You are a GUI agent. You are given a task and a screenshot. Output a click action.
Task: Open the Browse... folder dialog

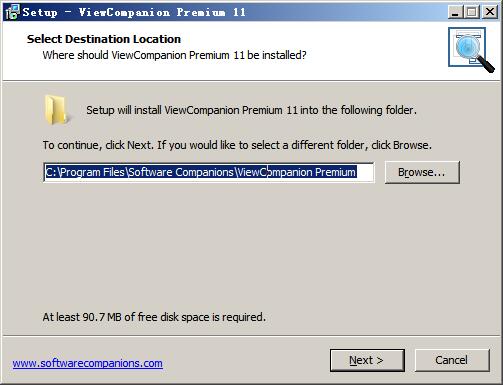point(422,172)
